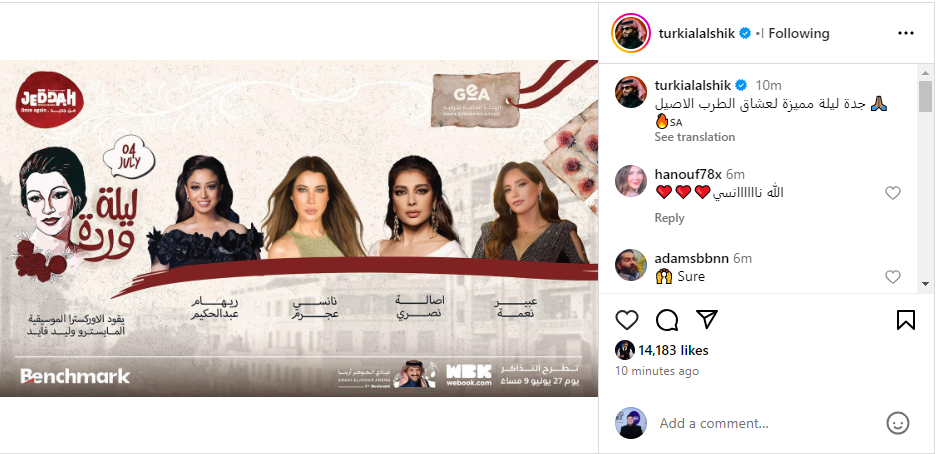Image resolution: width=936 pixels, height=454 pixels.
Task: Open the concert poster image
Action: [299, 228]
